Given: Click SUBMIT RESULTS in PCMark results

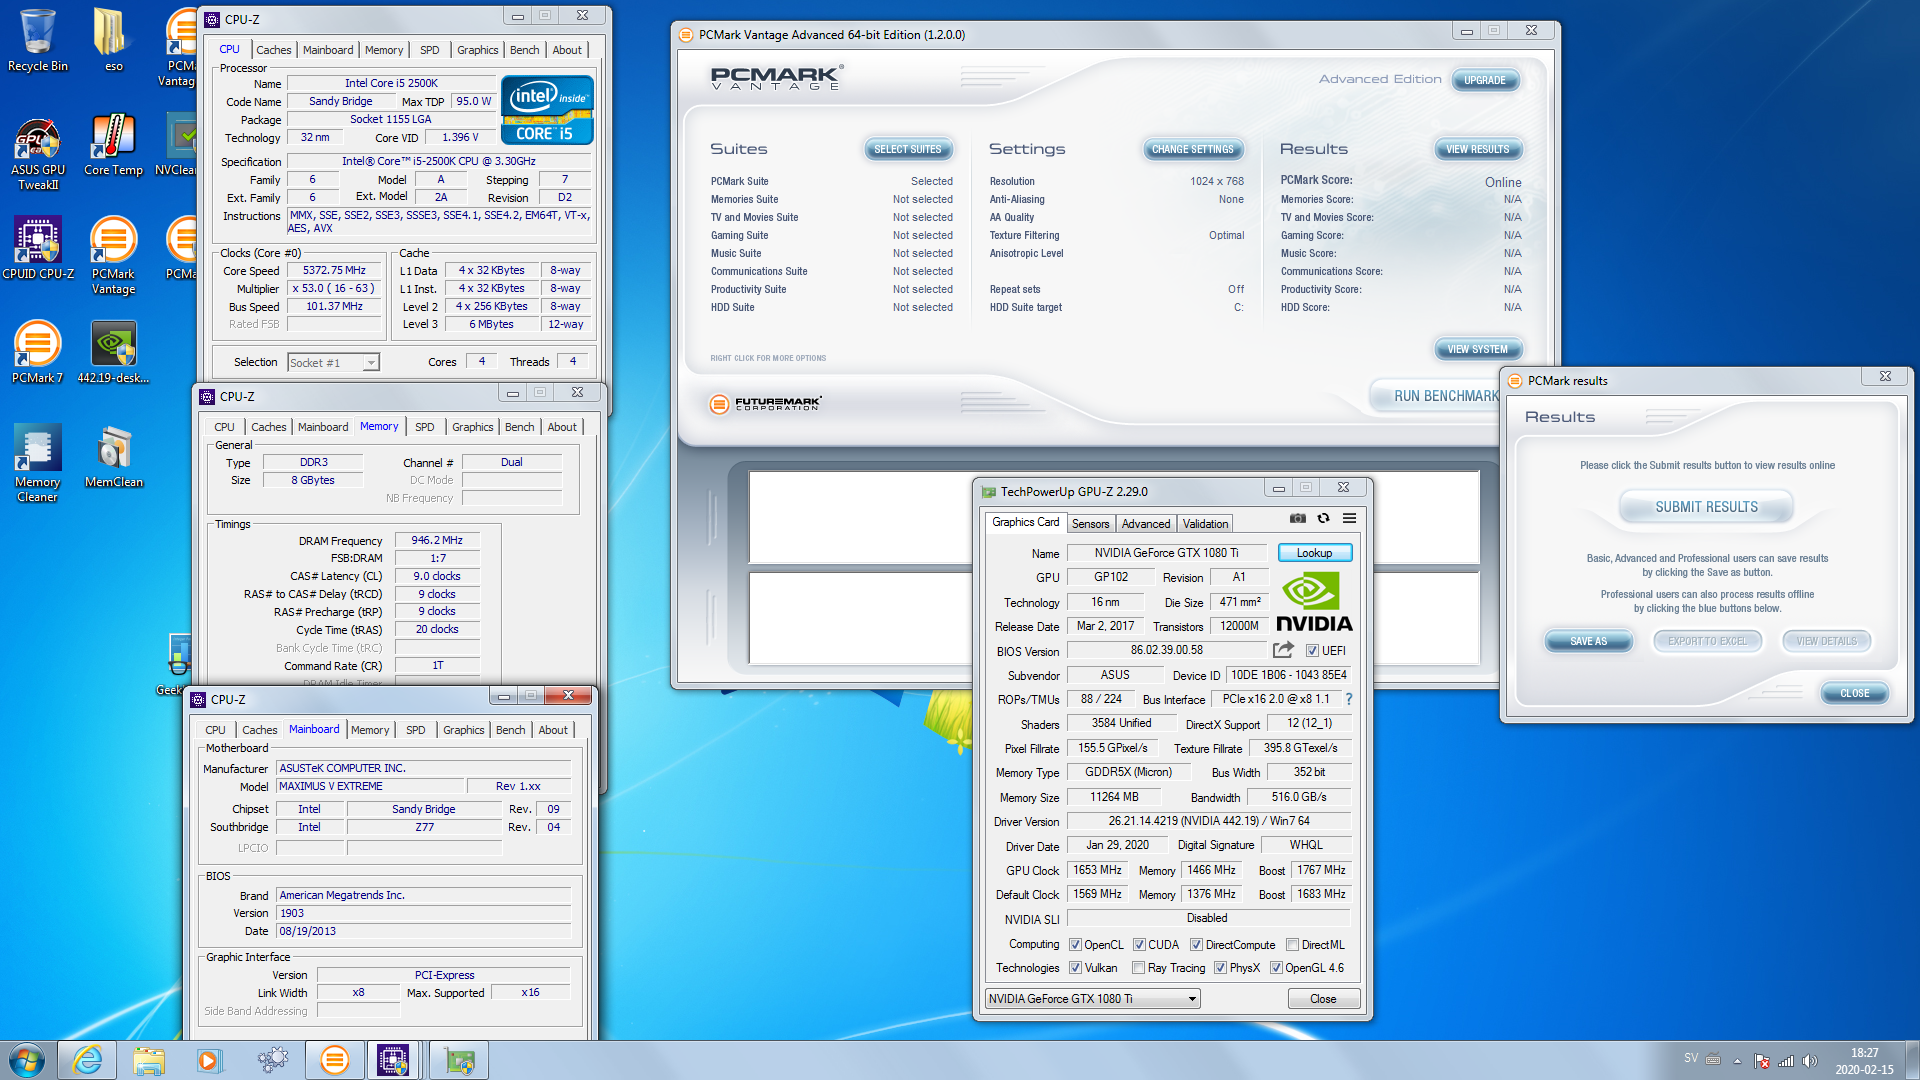Looking at the screenshot, I should coord(1706,507).
